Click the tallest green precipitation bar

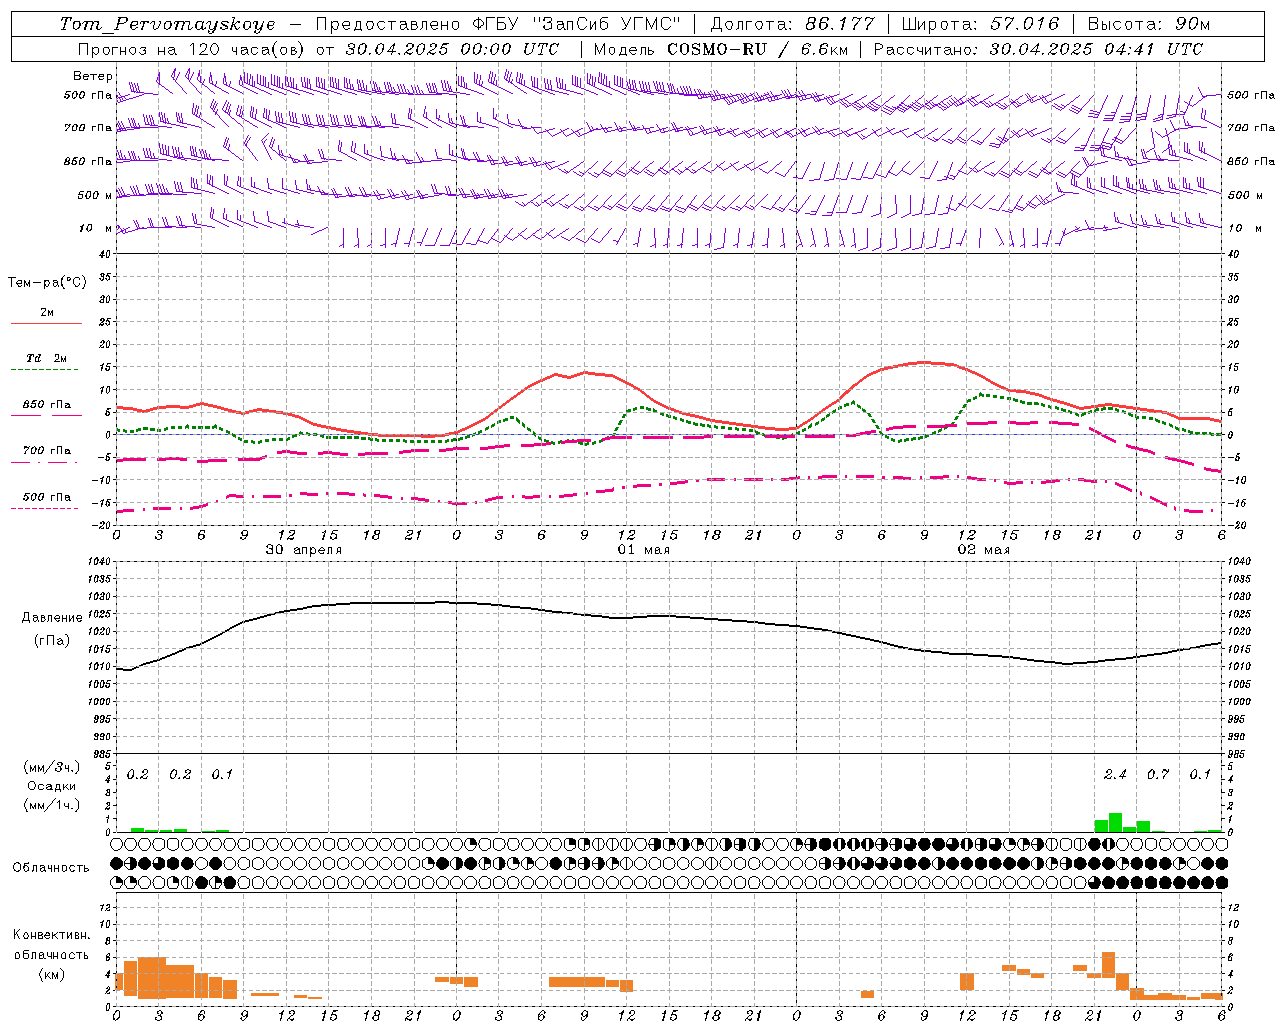(1115, 823)
